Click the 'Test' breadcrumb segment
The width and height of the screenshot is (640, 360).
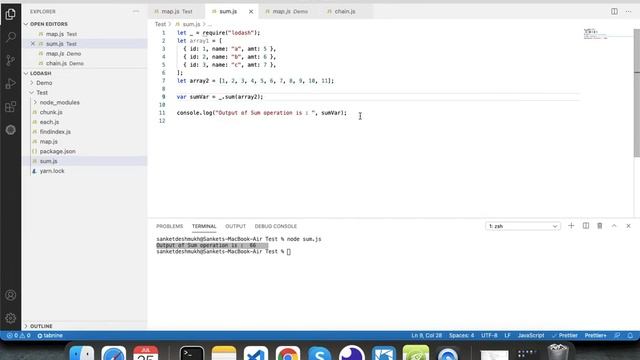(x=160, y=24)
